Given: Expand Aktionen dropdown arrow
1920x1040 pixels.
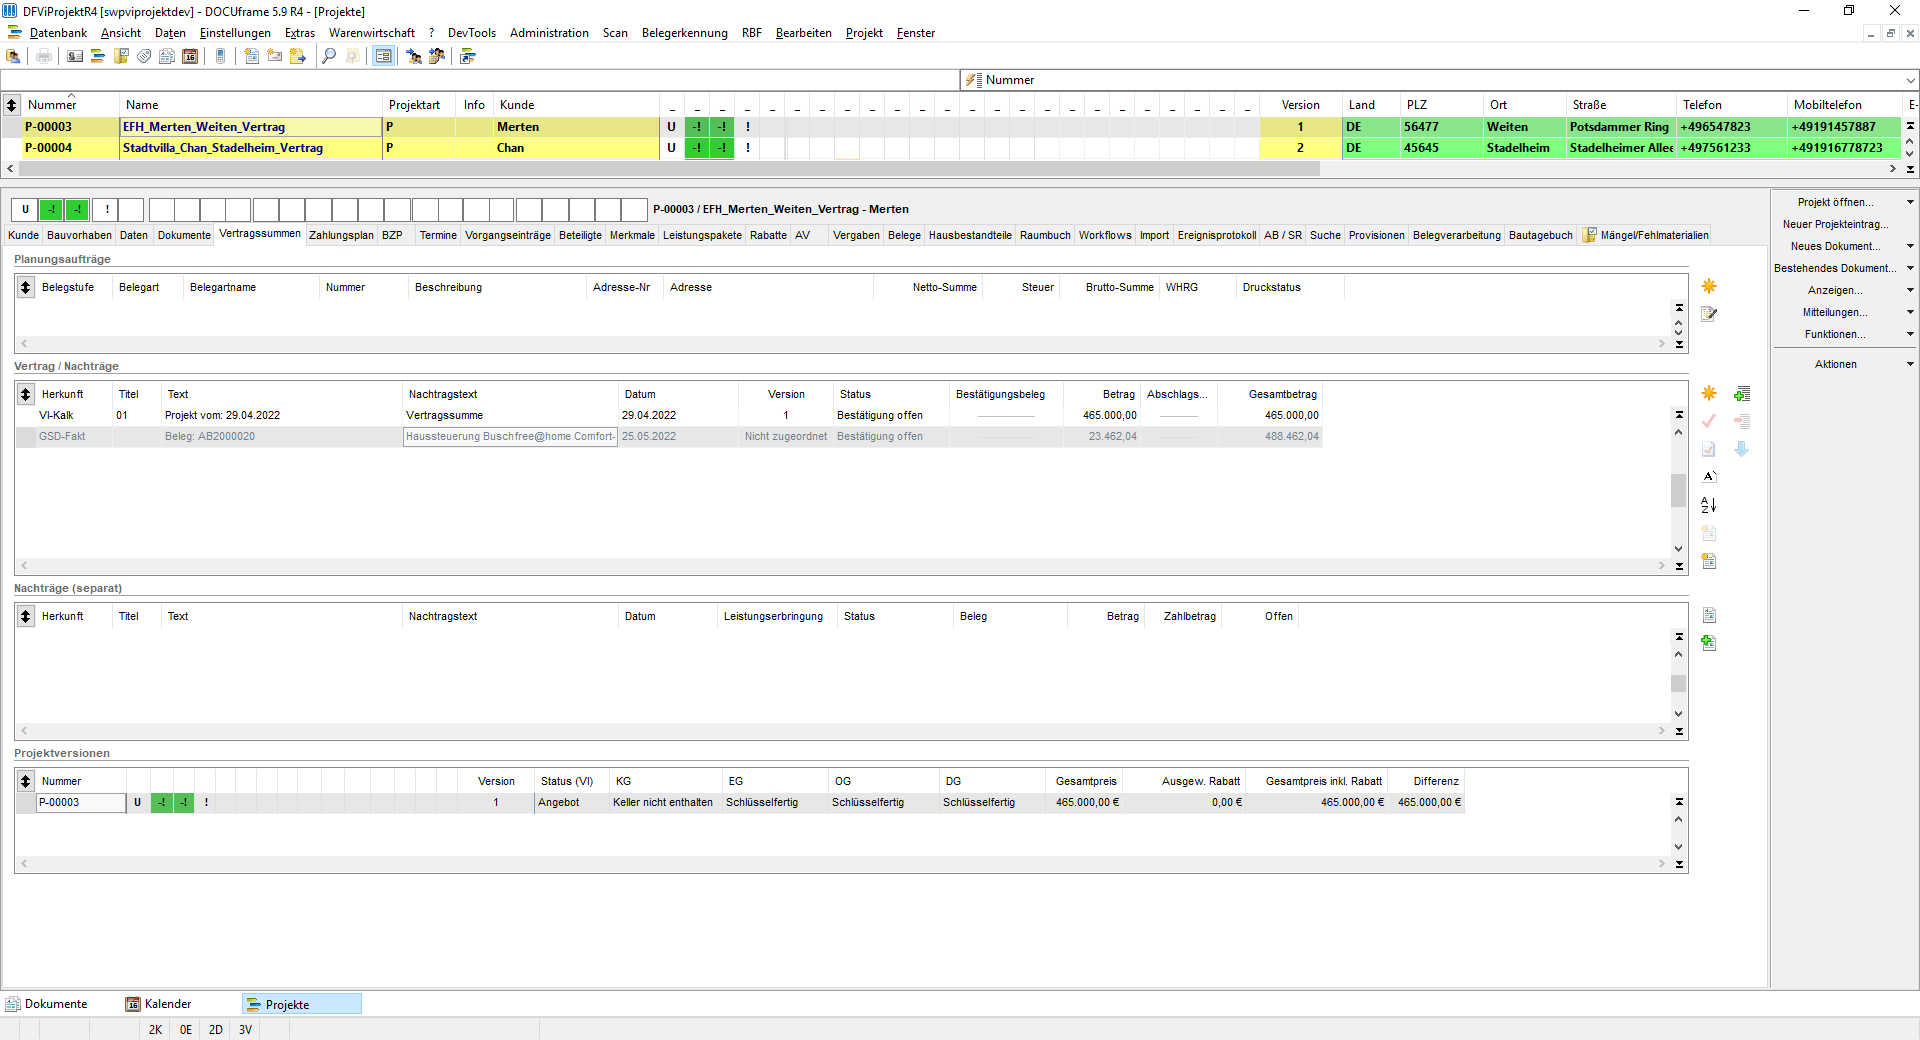Looking at the screenshot, I should tap(1910, 365).
